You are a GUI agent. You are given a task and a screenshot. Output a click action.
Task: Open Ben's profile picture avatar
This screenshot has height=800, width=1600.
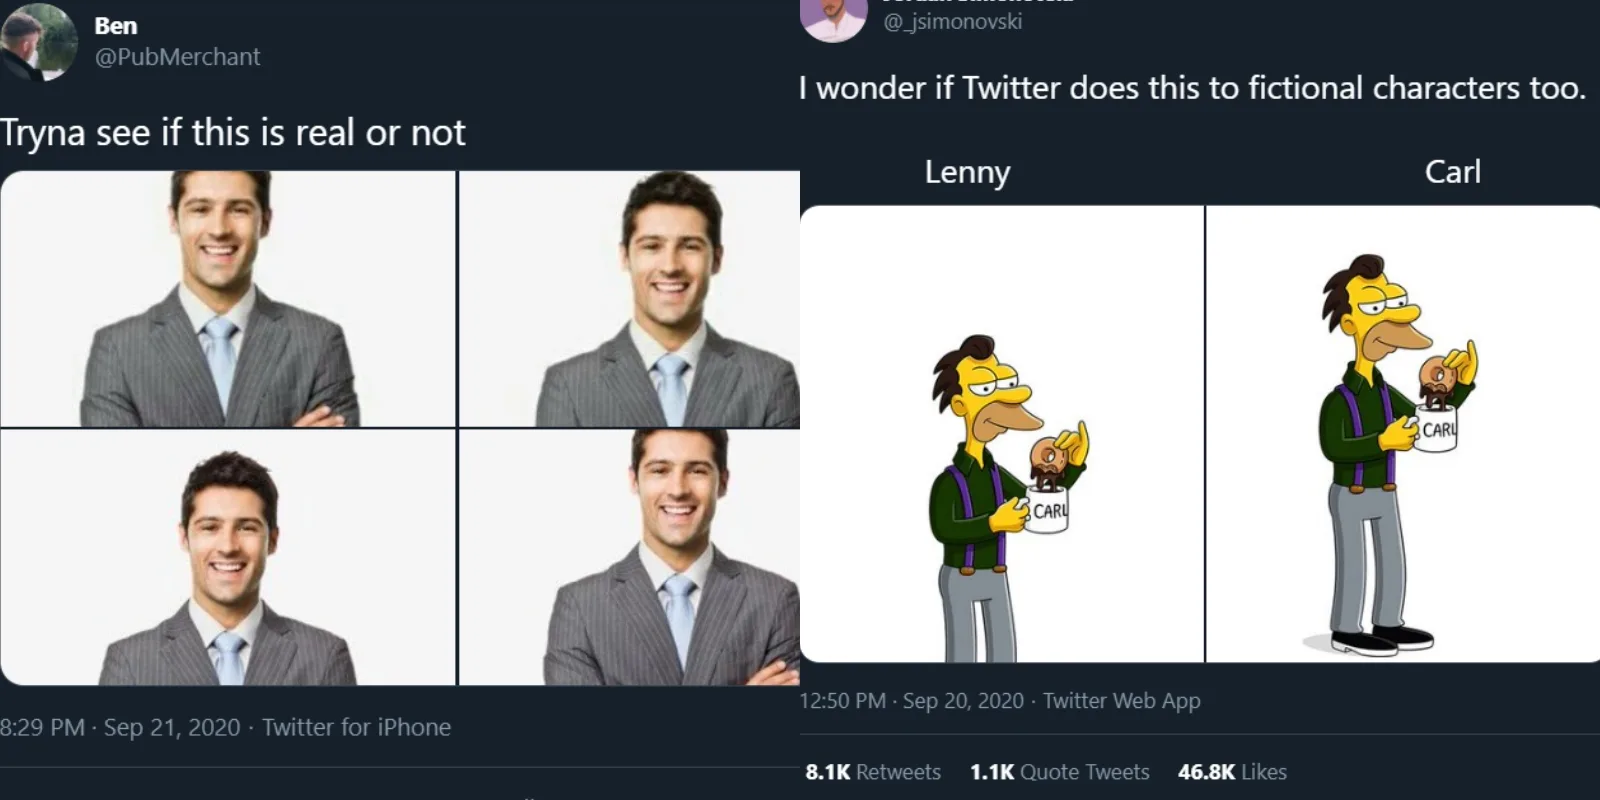click(x=39, y=41)
